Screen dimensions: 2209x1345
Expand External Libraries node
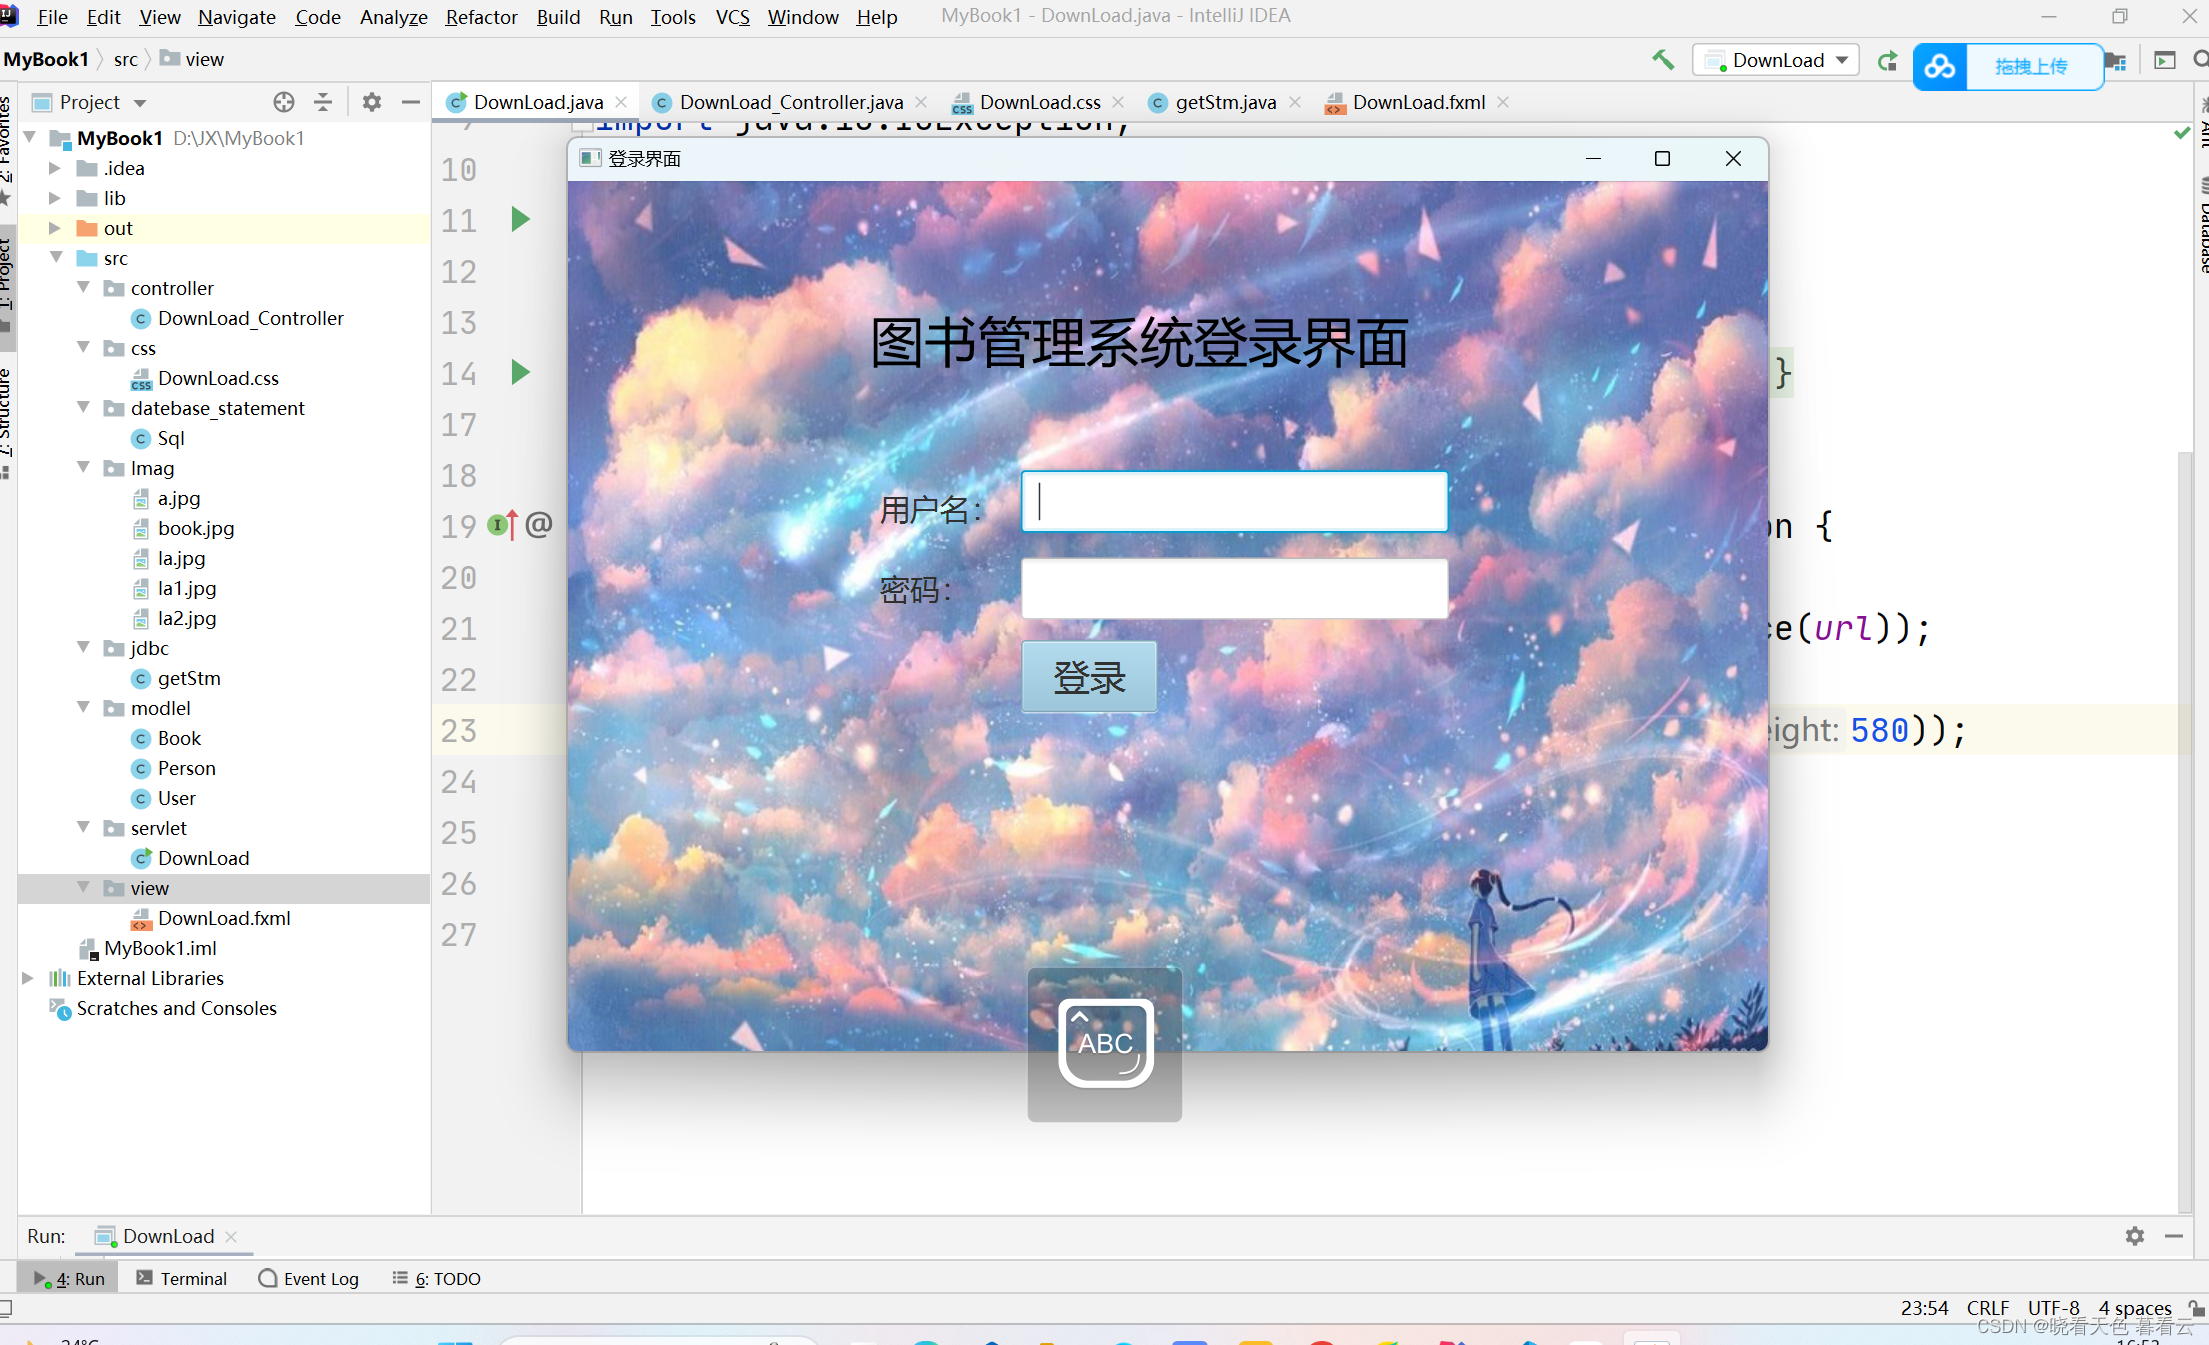click(x=28, y=978)
